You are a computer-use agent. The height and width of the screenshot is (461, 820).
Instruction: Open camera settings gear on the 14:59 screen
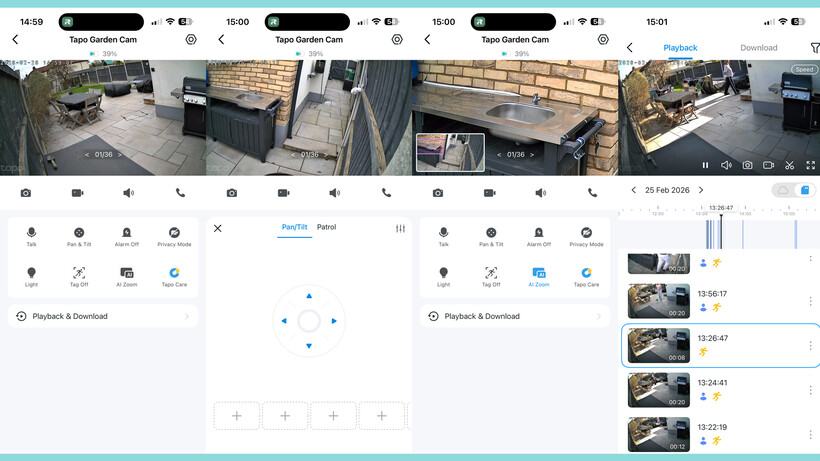point(191,39)
